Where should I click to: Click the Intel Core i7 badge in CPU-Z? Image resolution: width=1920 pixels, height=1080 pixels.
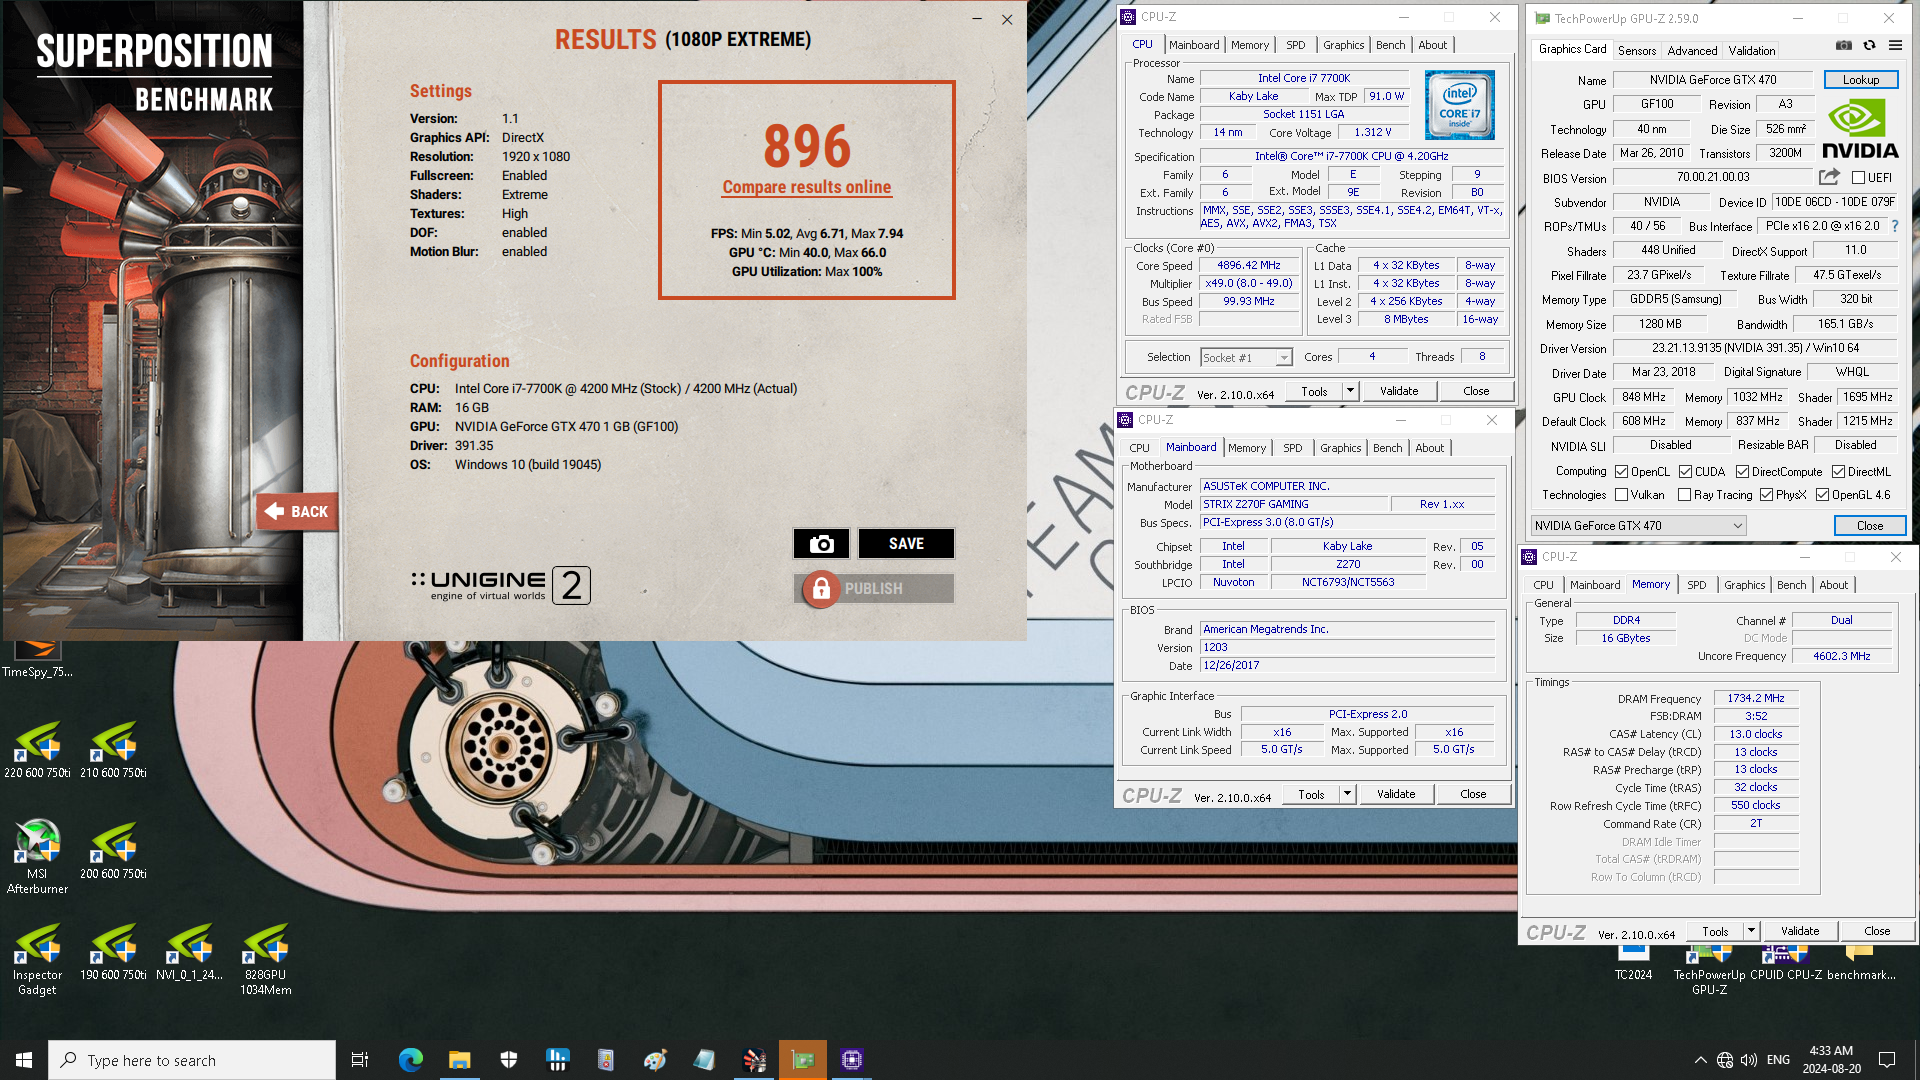tap(1459, 104)
